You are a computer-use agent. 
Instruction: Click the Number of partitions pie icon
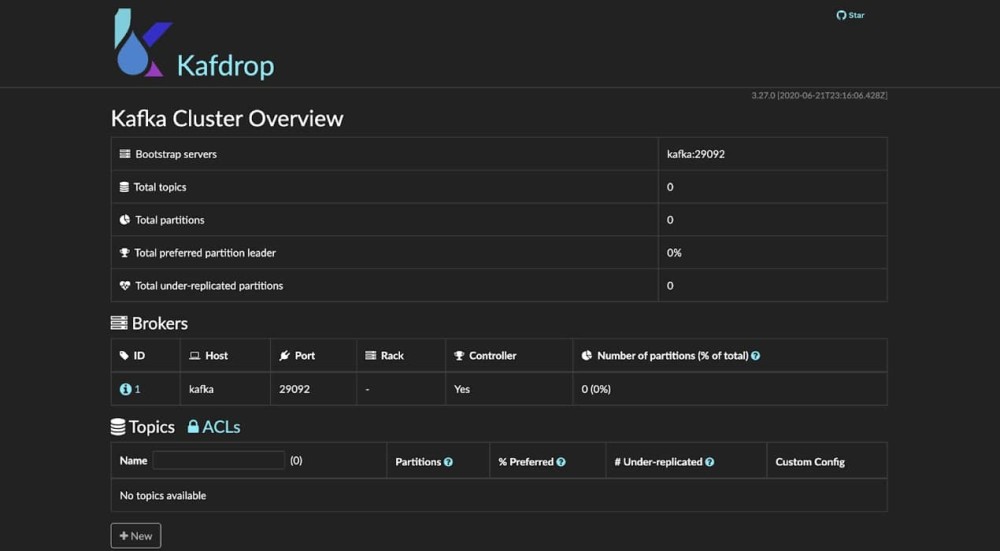587,356
